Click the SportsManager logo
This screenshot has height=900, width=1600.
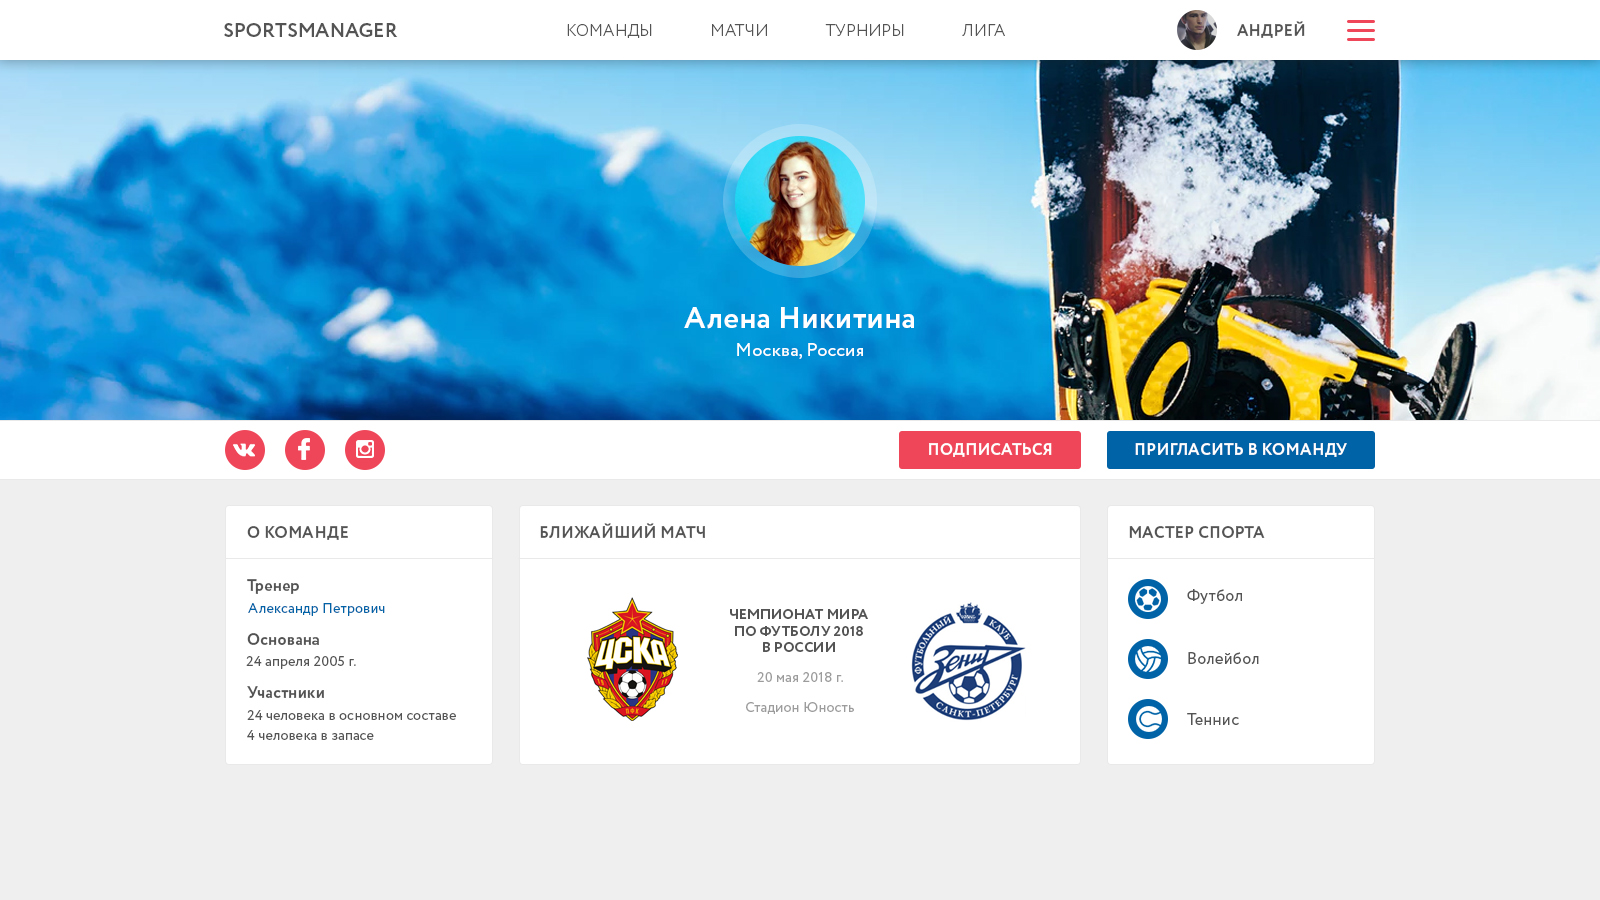pyautogui.click(x=310, y=31)
